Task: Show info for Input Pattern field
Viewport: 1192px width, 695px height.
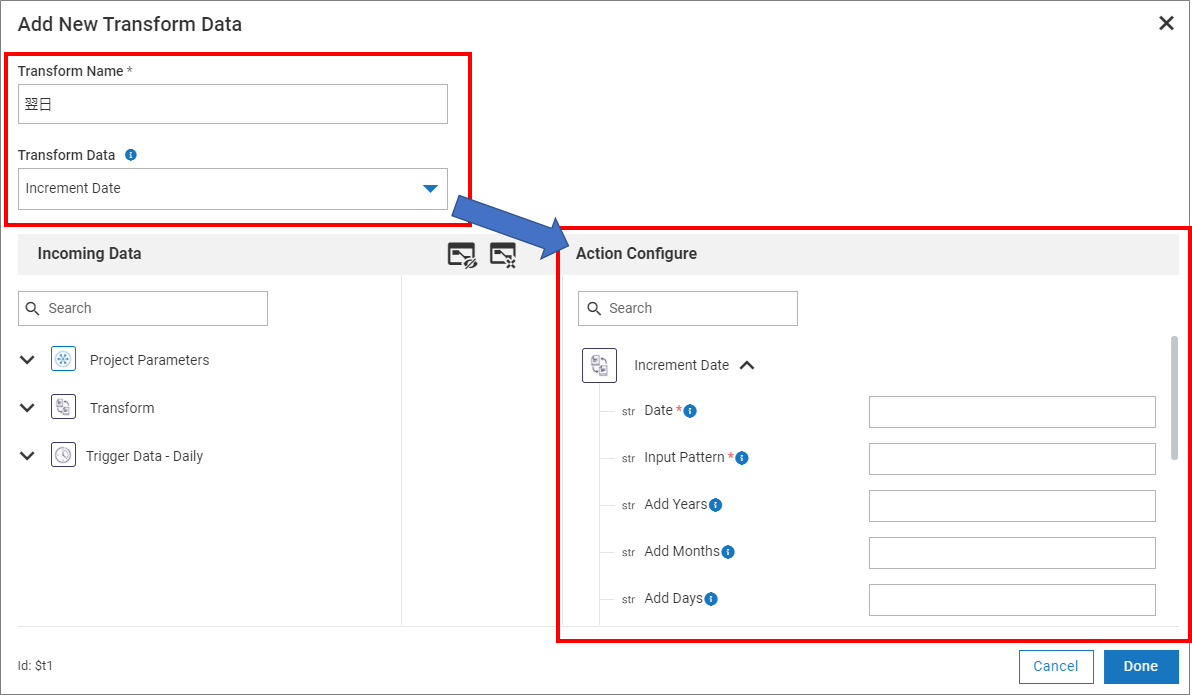Action: [742, 458]
